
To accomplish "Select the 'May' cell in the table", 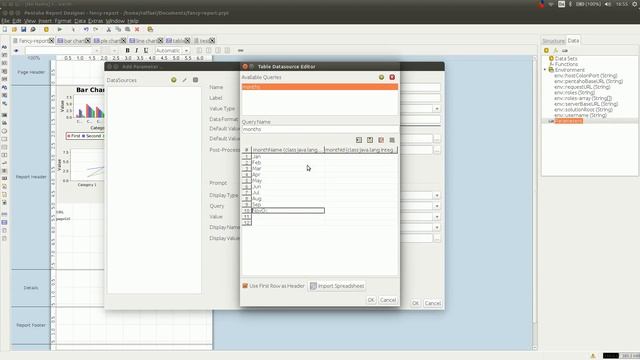I will click(288, 180).
